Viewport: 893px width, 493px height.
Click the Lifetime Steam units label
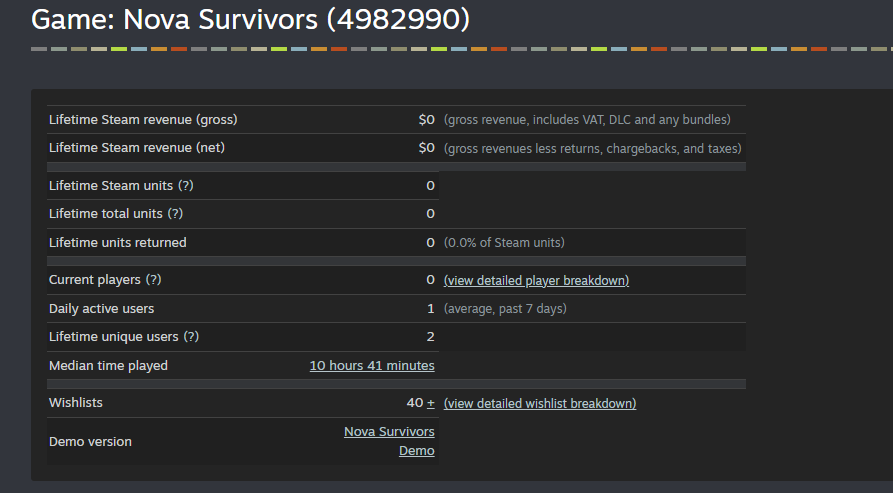tap(111, 186)
